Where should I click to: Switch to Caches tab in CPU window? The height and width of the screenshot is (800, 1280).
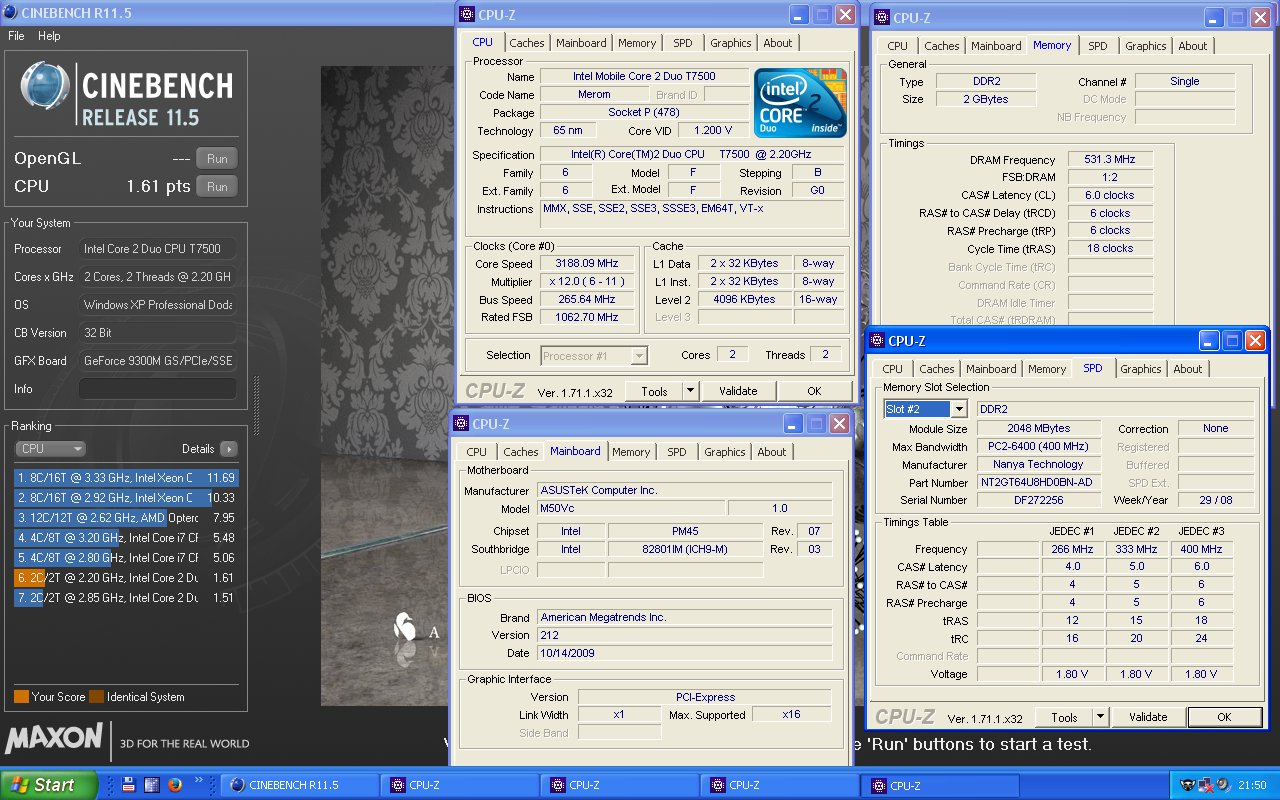tap(527, 43)
